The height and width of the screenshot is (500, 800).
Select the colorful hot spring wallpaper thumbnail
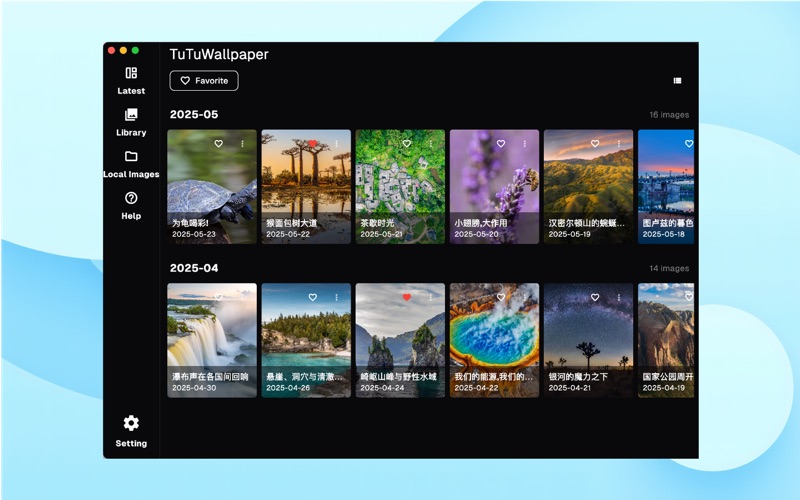click(x=494, y=340)
